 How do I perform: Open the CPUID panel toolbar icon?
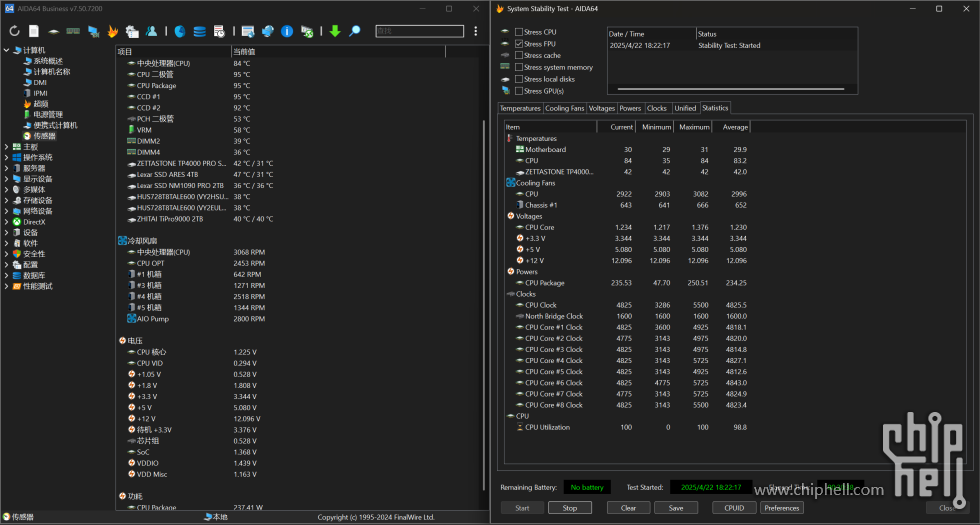point(132,31)
